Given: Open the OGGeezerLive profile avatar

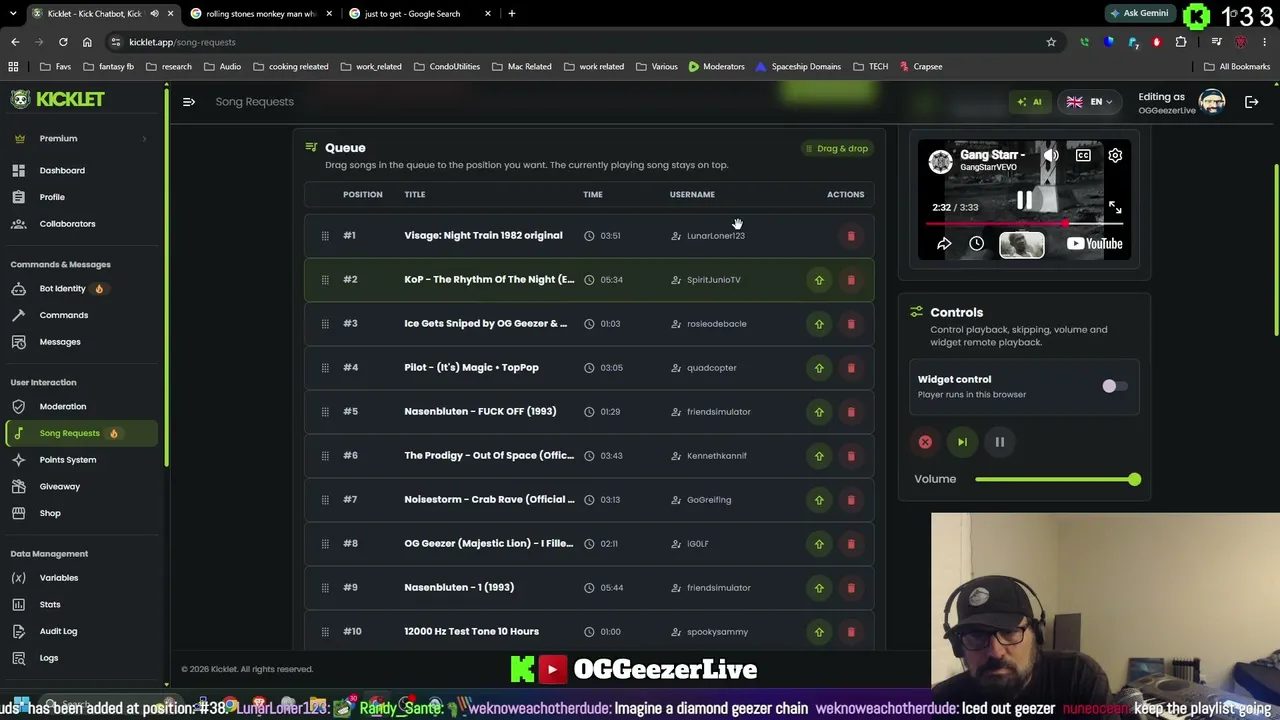Looking at the screenshot, I should tap(1212, 102).
